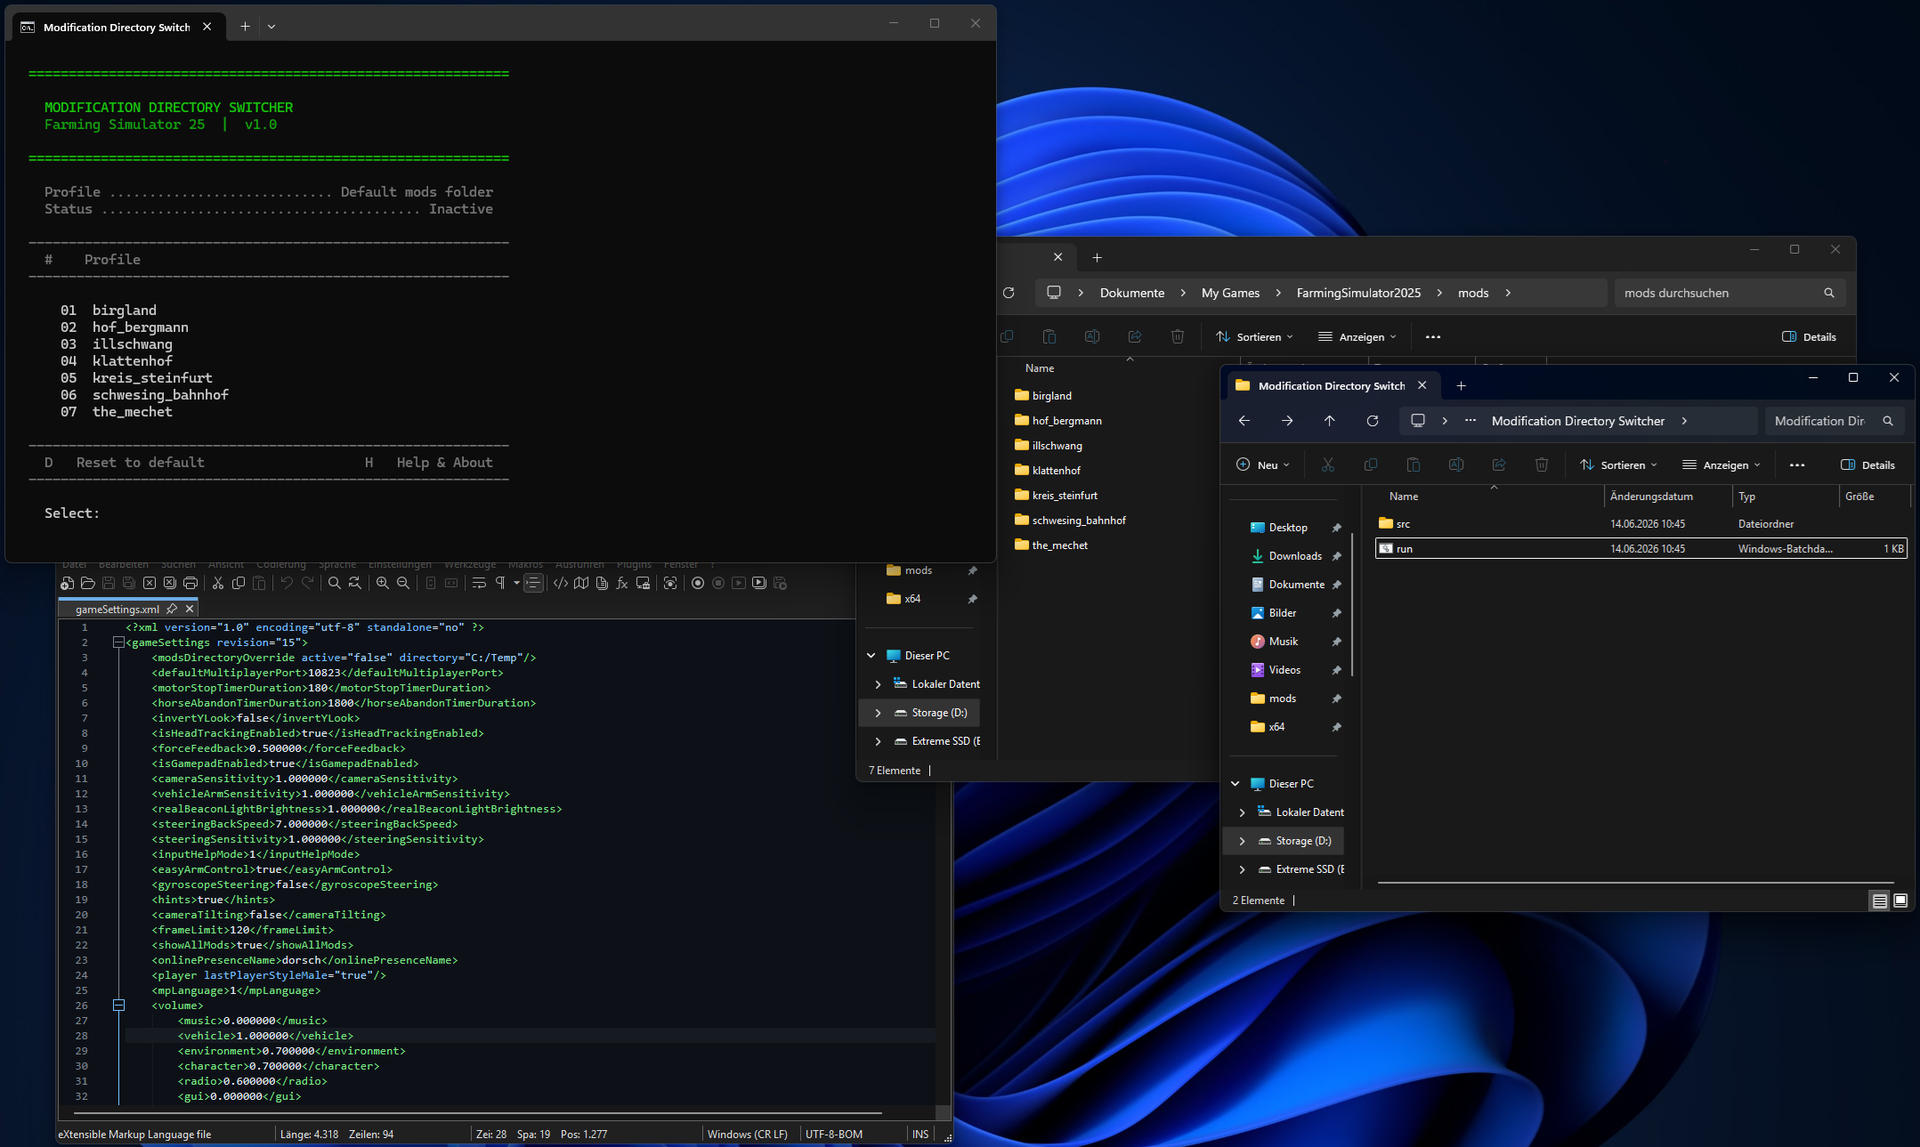Image resolution: width=1920 pixels, height=1147 pixels.
Task: Collapse Dieser PC in mods explorer sidebar
Action: [871, 656]
